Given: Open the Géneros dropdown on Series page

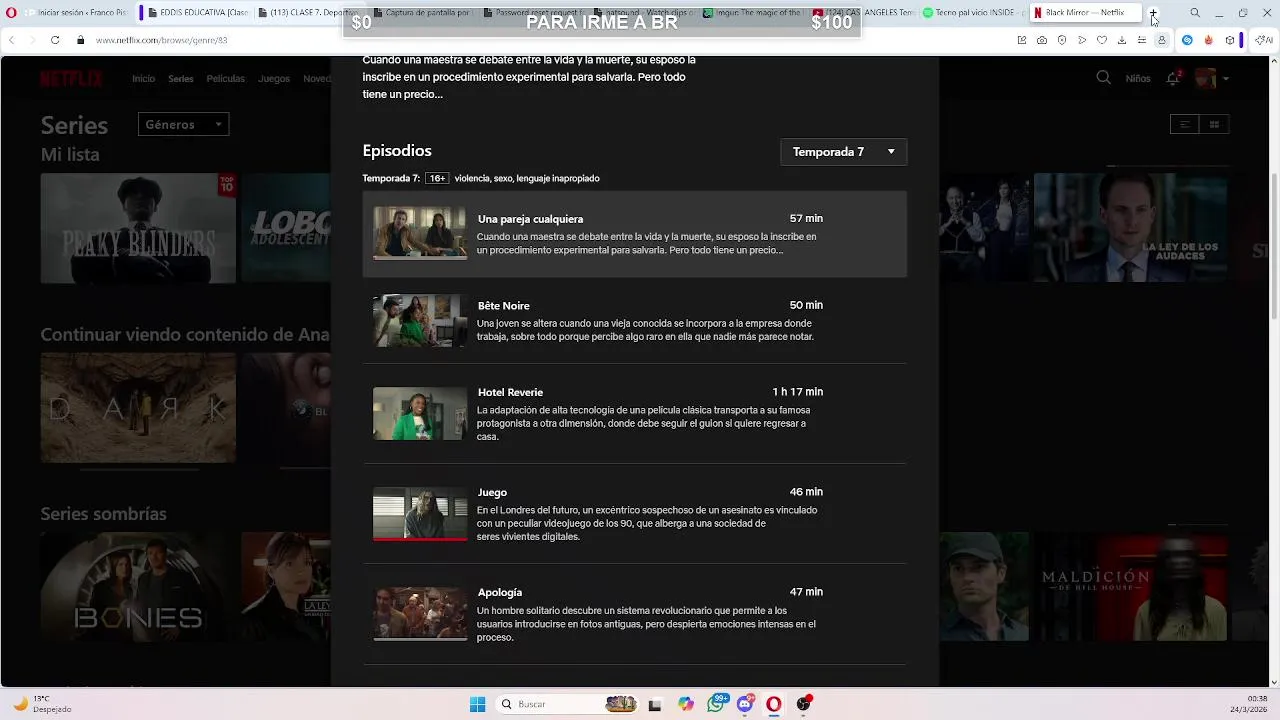Looking at the screenshot, I should point(183,124).
